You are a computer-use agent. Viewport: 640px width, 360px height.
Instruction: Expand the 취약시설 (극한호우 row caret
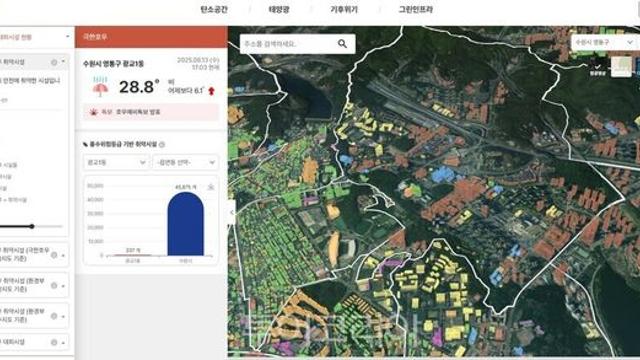tap(63, 256)
